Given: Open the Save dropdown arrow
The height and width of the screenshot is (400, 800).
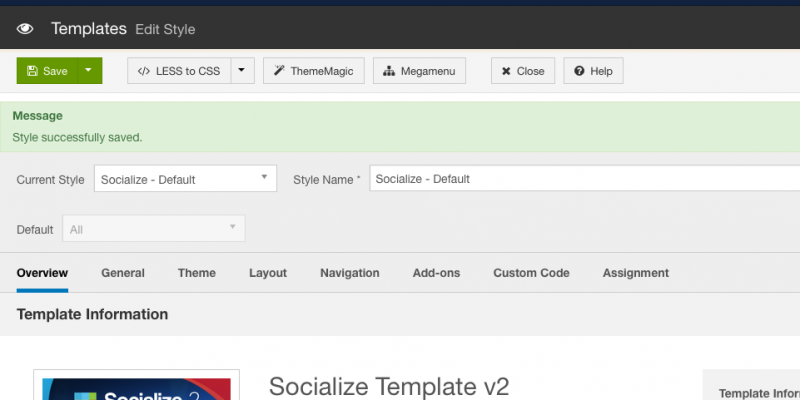Looking at the screenshot, I should (89, 71).
